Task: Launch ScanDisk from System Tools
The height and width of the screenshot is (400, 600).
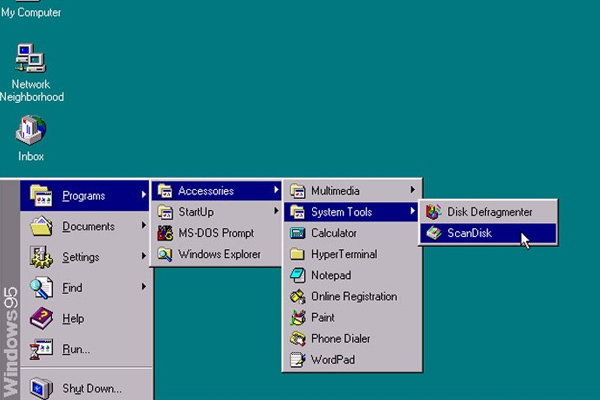Action: (488, 233)
